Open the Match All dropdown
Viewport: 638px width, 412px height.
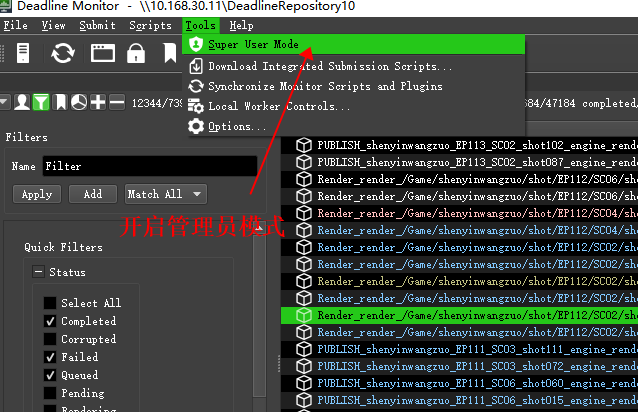(x=166, y=194)
